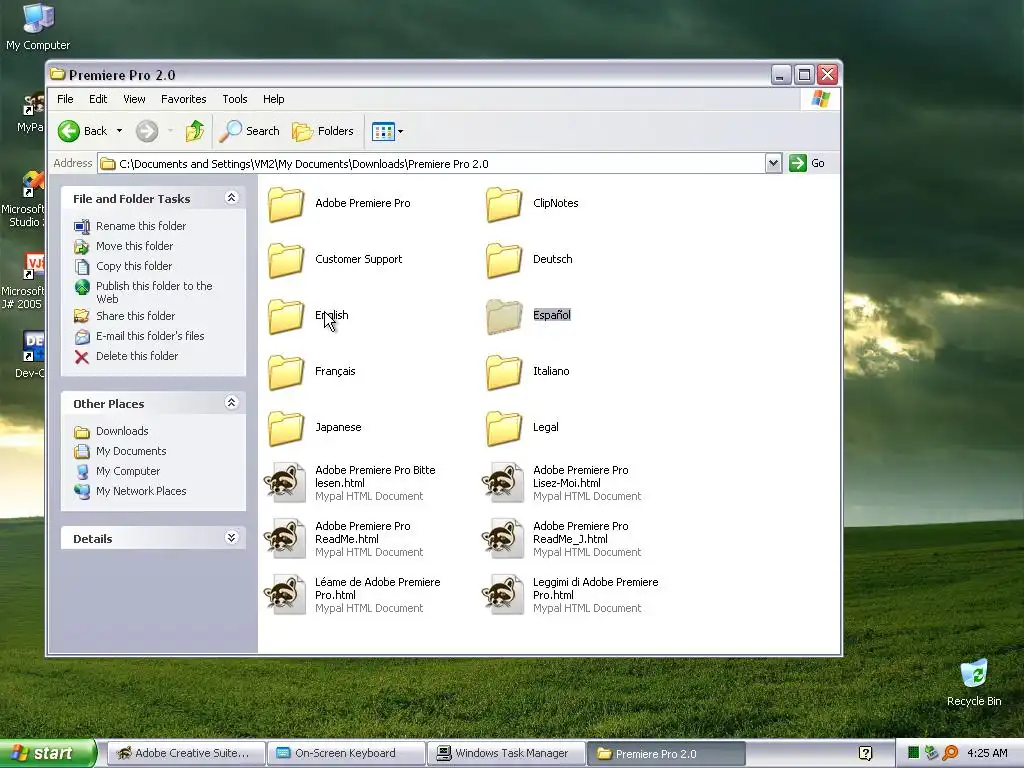Select Léame de Adobe Premiere Pro.html icon
Screen dimensions: 1024x768
(285, 595)
